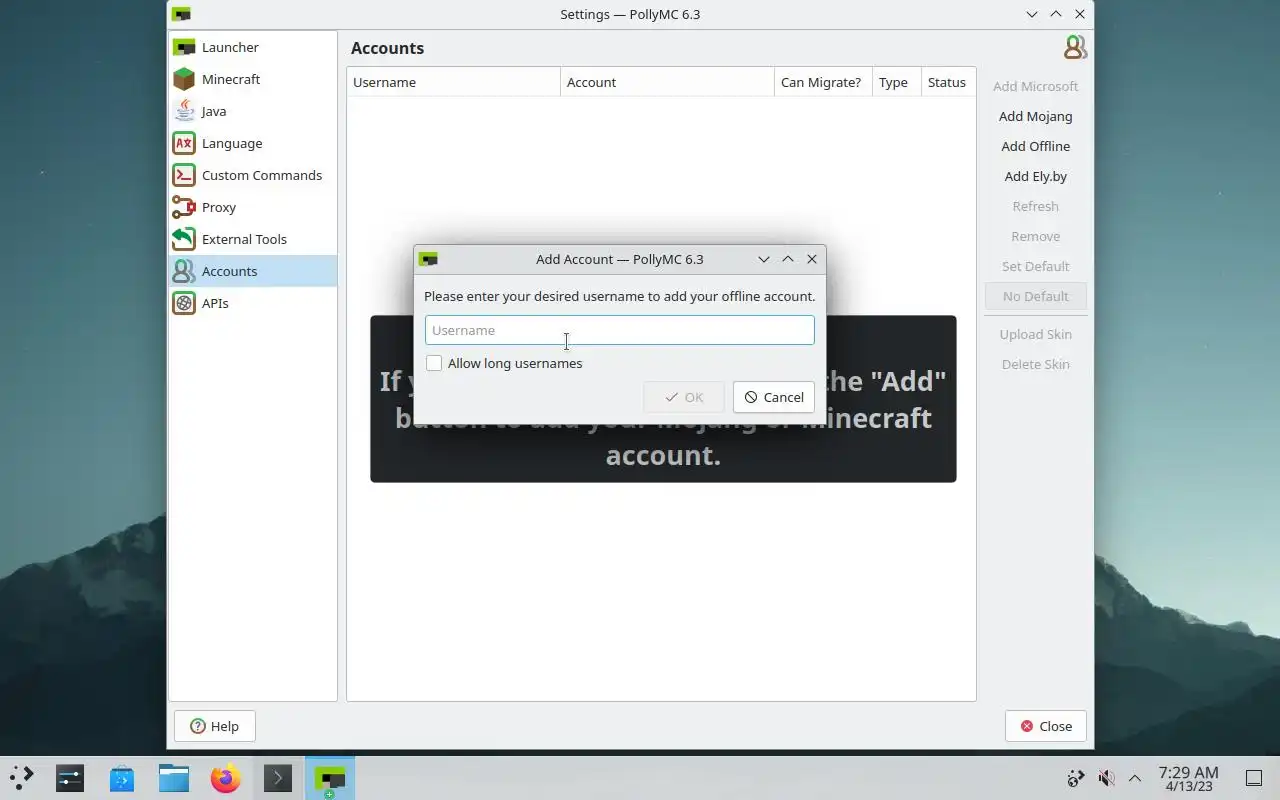The width and height of the screenshot is (1280, 800).
Task: Sort by Type column header
Action: [896, 82]
